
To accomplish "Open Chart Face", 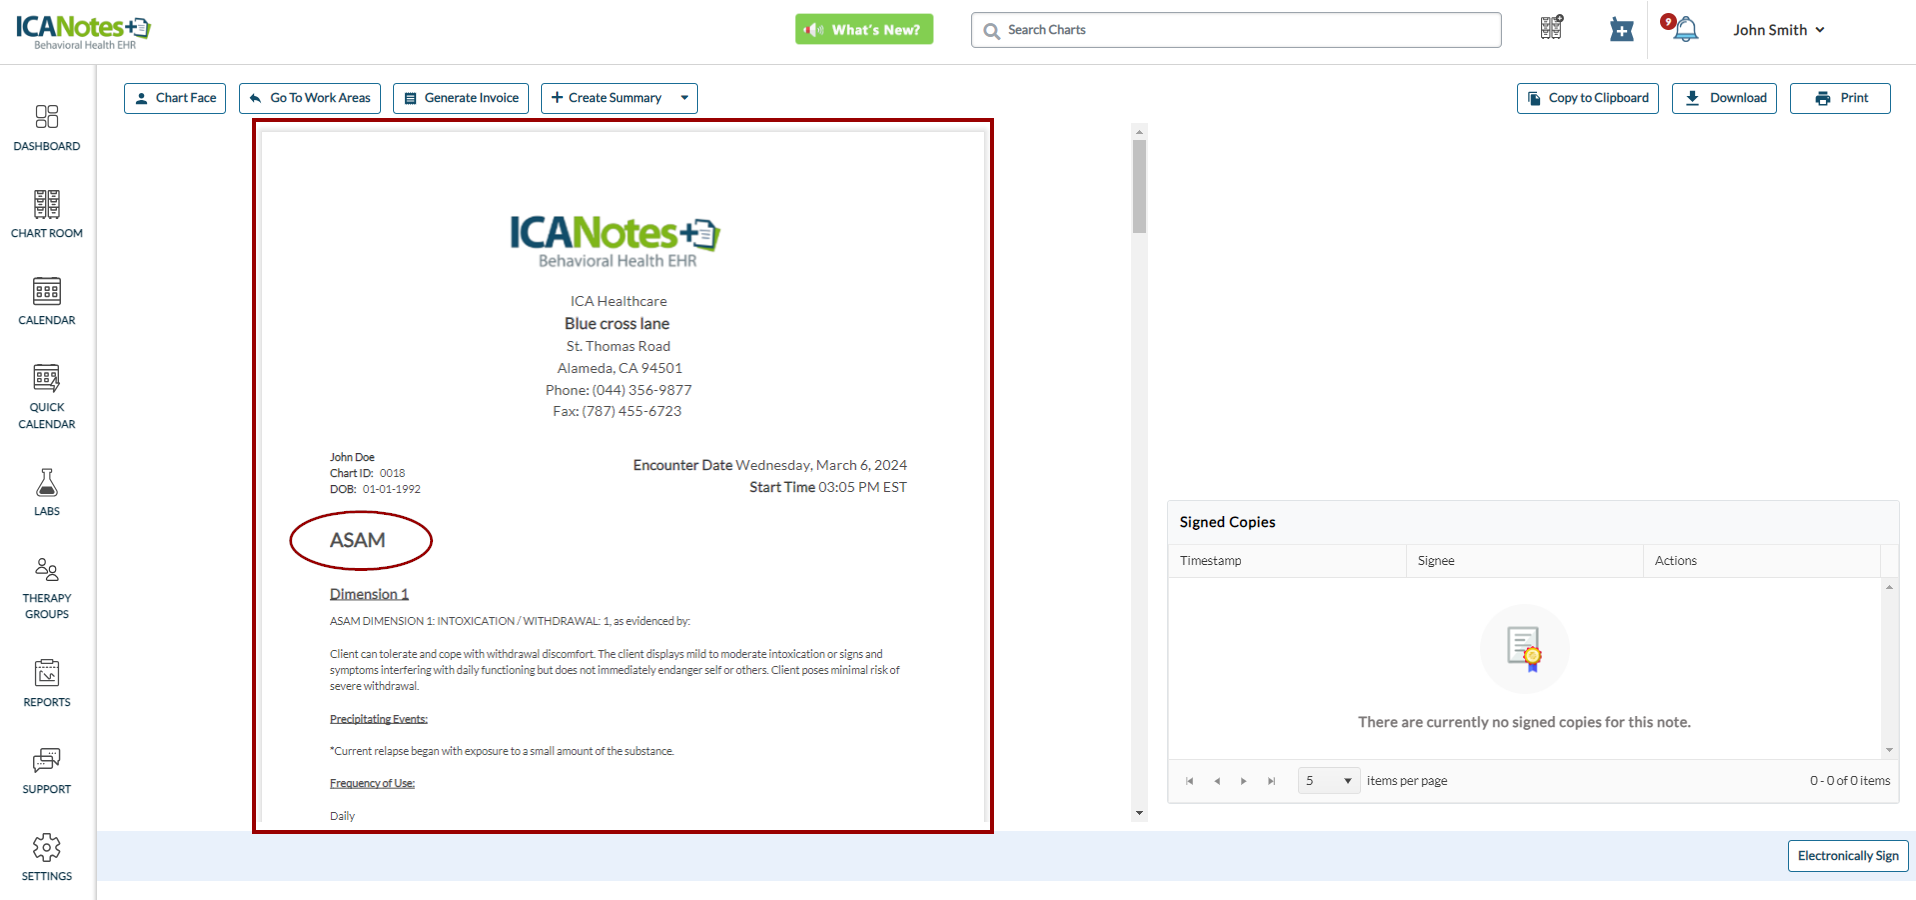I will [x=175, y=98].
